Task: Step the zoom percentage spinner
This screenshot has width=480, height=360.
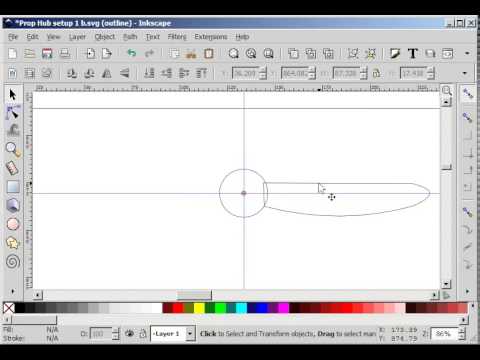Action: pyautogui.click(x=462, y=334)
